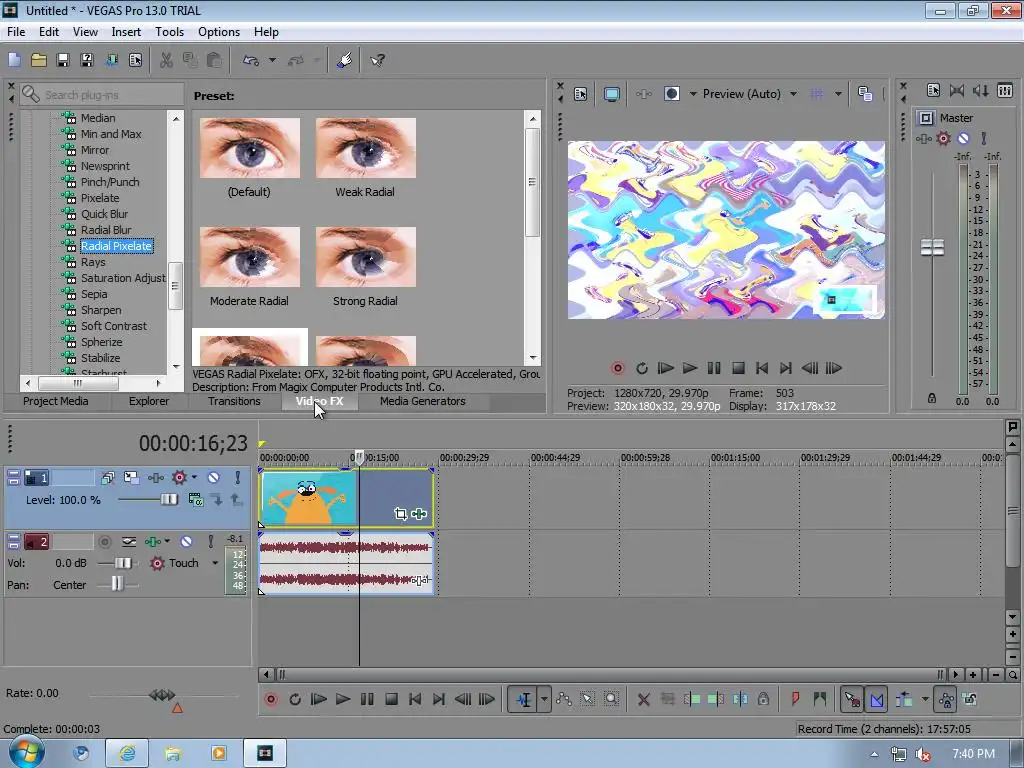Screen dimensions: 1024x768
Task: Search plug-ins input field
Action: point(102,95)
